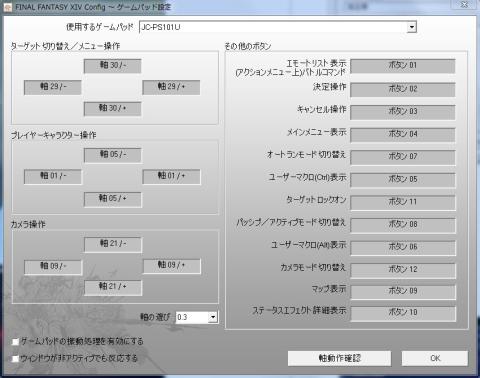Click the その他のボタン group label
Viewport: 480px width, 378px height.
[248, 46]
